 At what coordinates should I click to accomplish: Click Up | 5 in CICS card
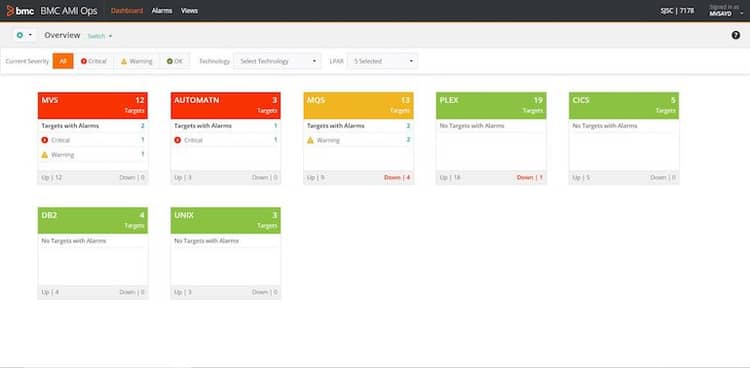click(x=581, y=178)
